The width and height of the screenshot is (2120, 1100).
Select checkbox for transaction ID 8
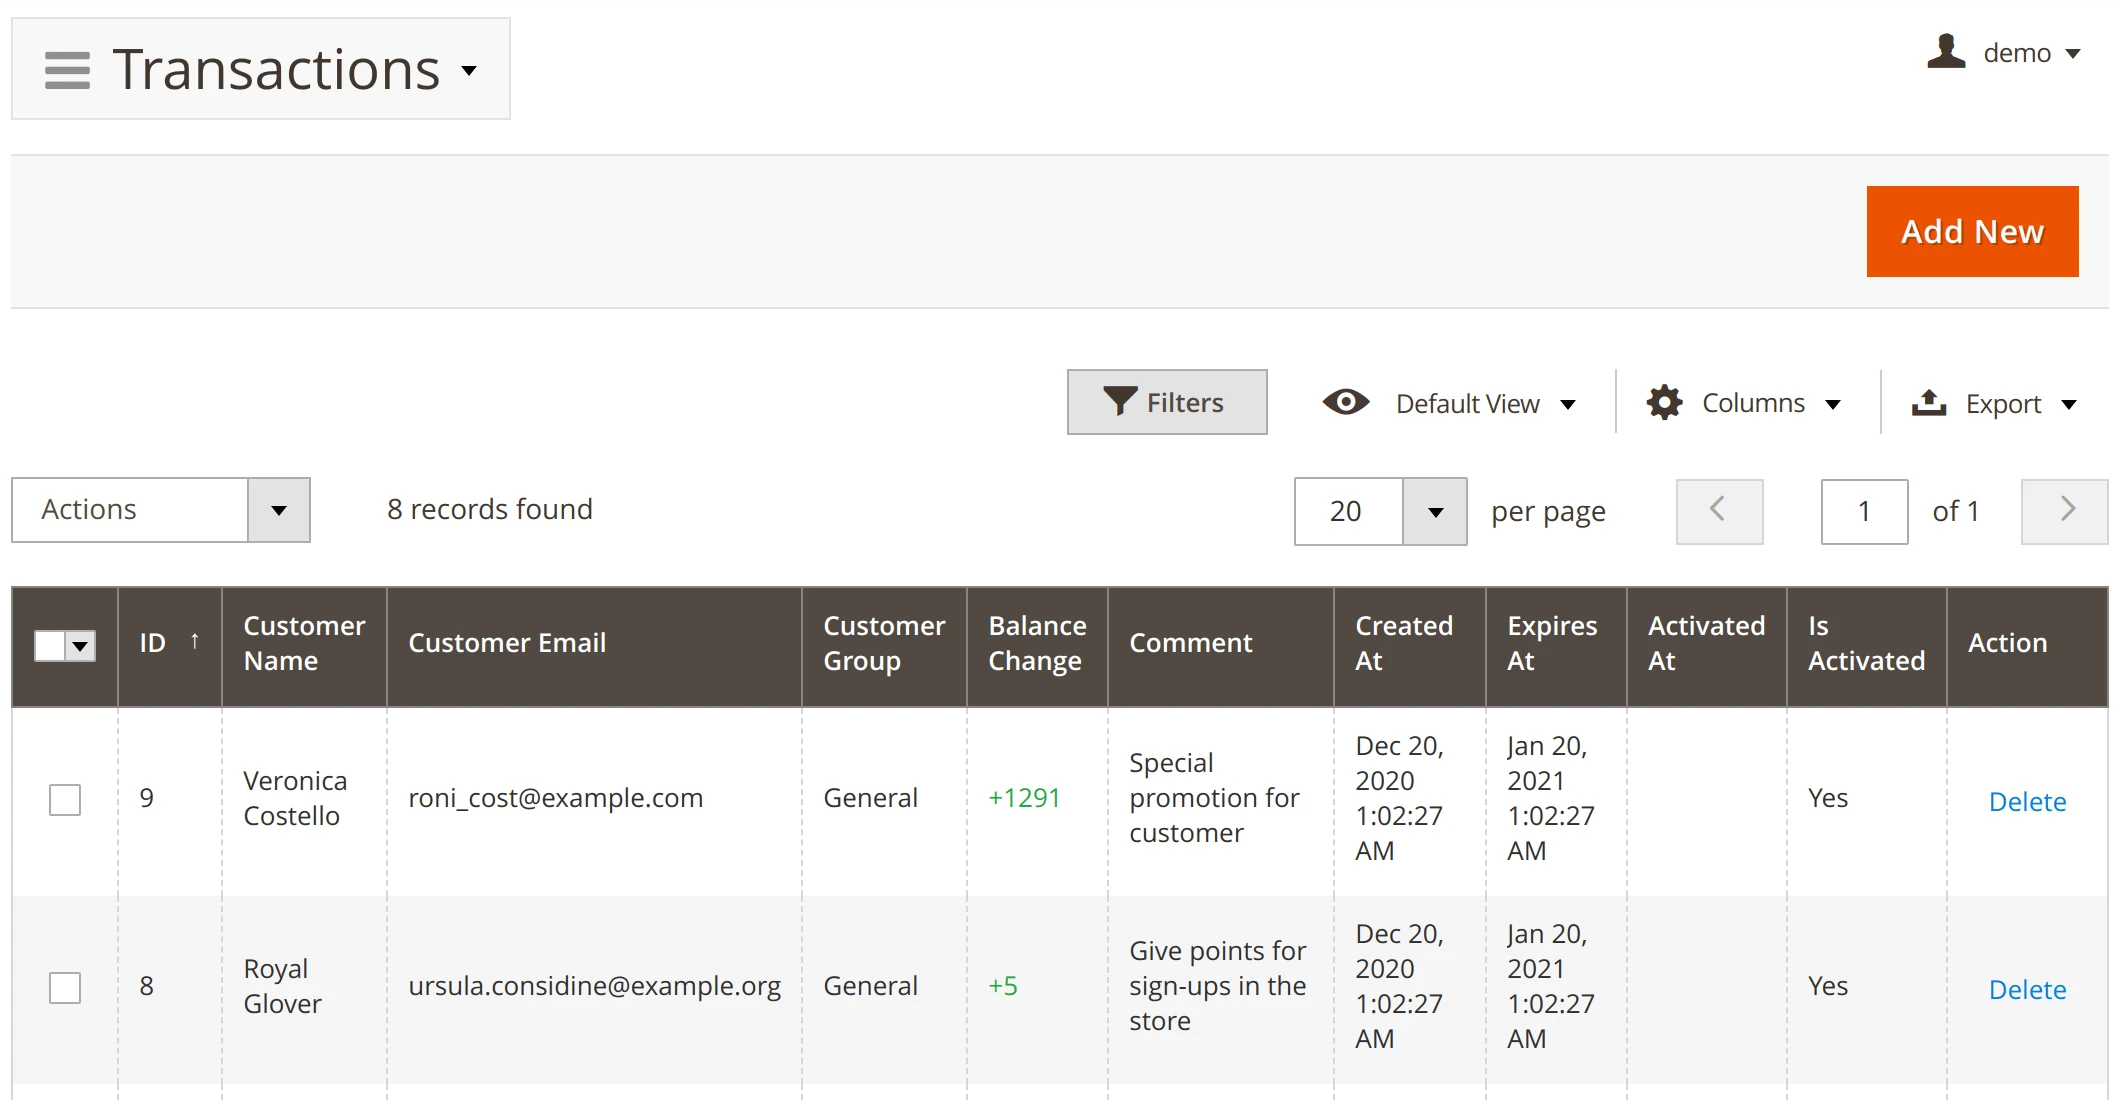pyautogui.click(x=65, y=988)
